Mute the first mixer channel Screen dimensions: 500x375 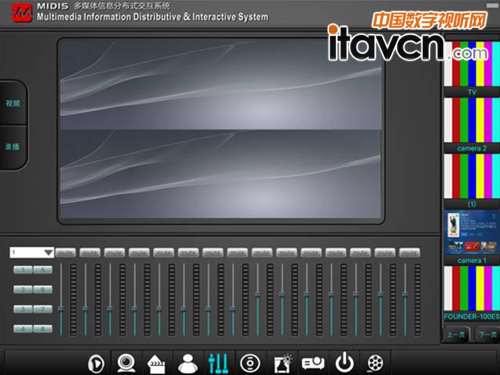tap(66, 253)
